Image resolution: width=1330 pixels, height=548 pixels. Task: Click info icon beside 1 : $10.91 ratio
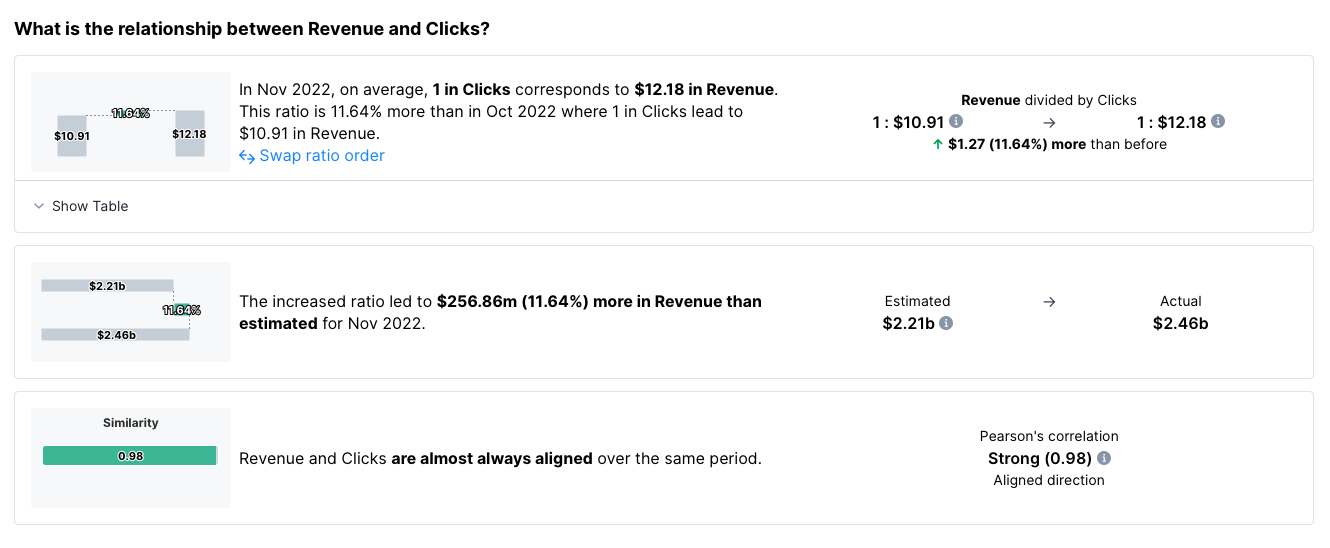click(956, 122)
